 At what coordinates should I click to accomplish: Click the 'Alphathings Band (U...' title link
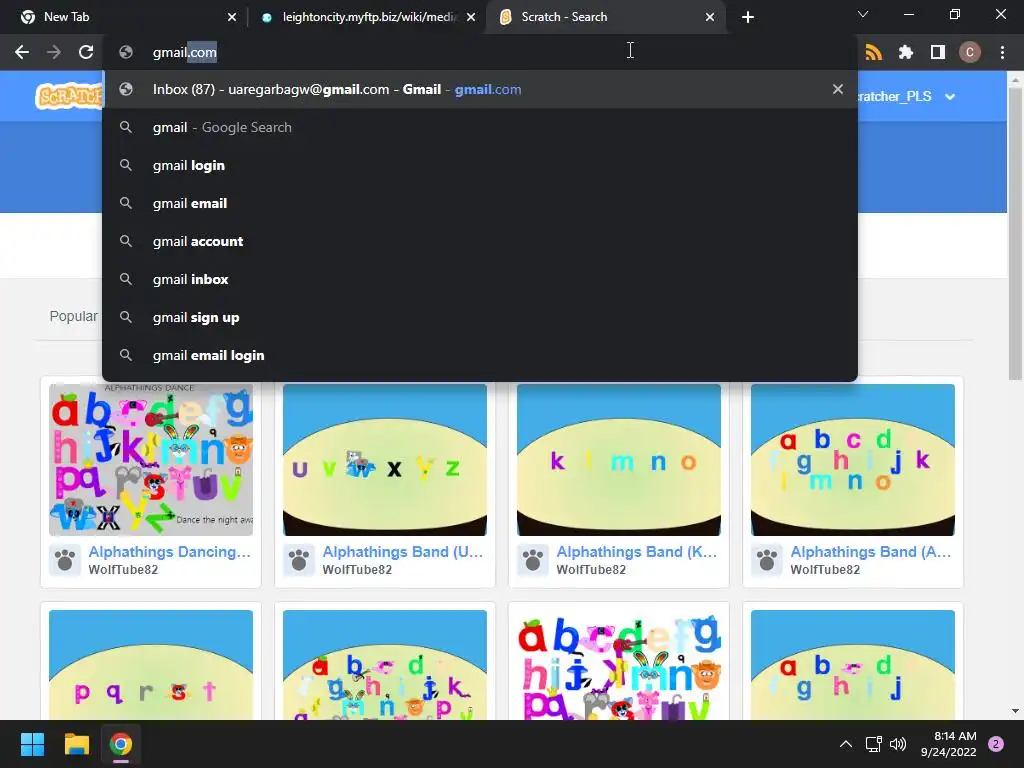coord(404,552)
